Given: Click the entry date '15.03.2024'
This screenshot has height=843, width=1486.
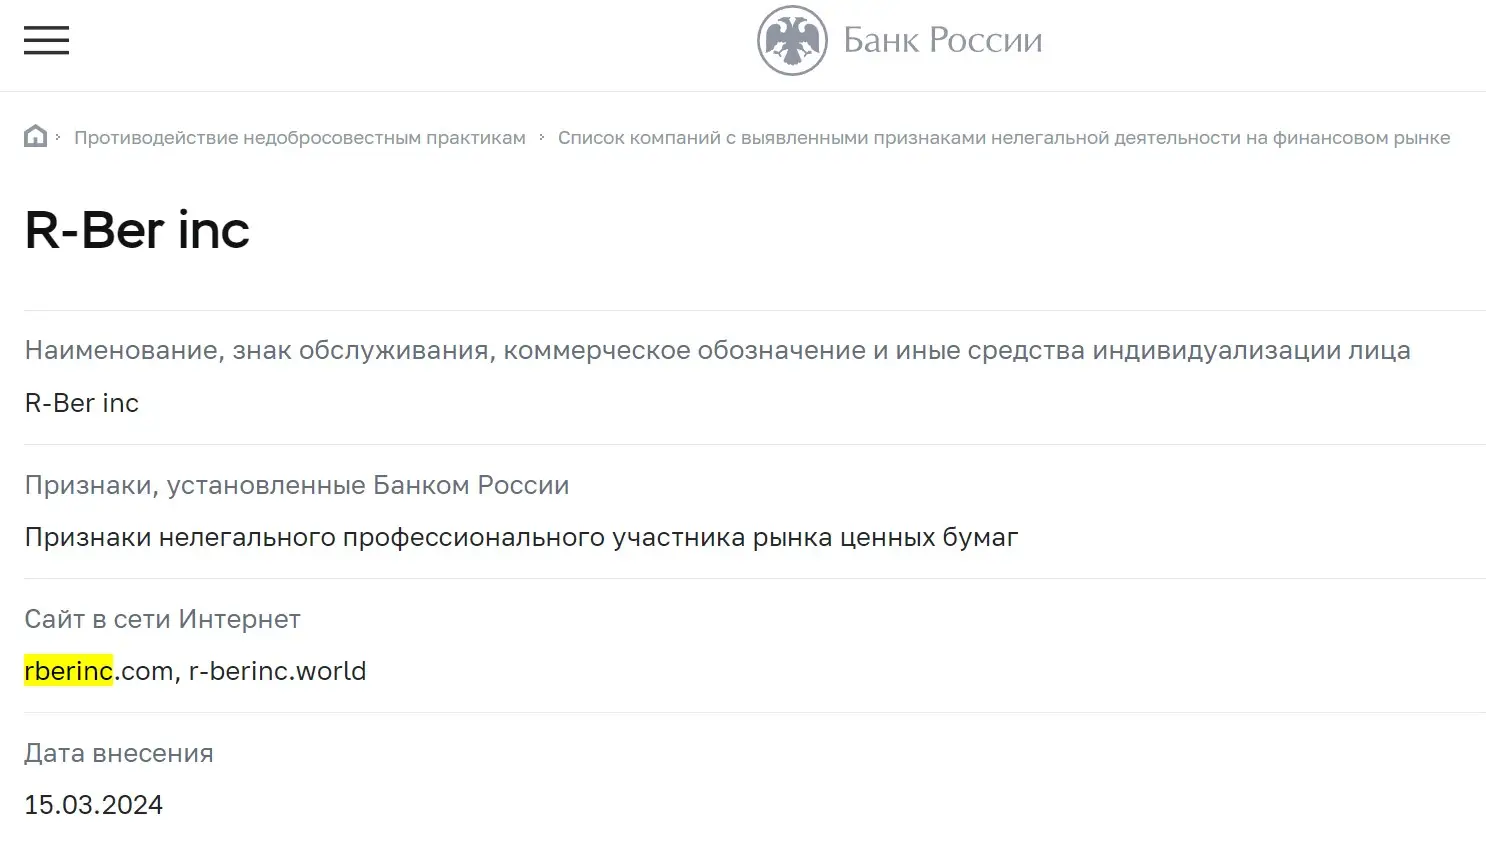Looking at the screenshot, I should tap(94, 804).
